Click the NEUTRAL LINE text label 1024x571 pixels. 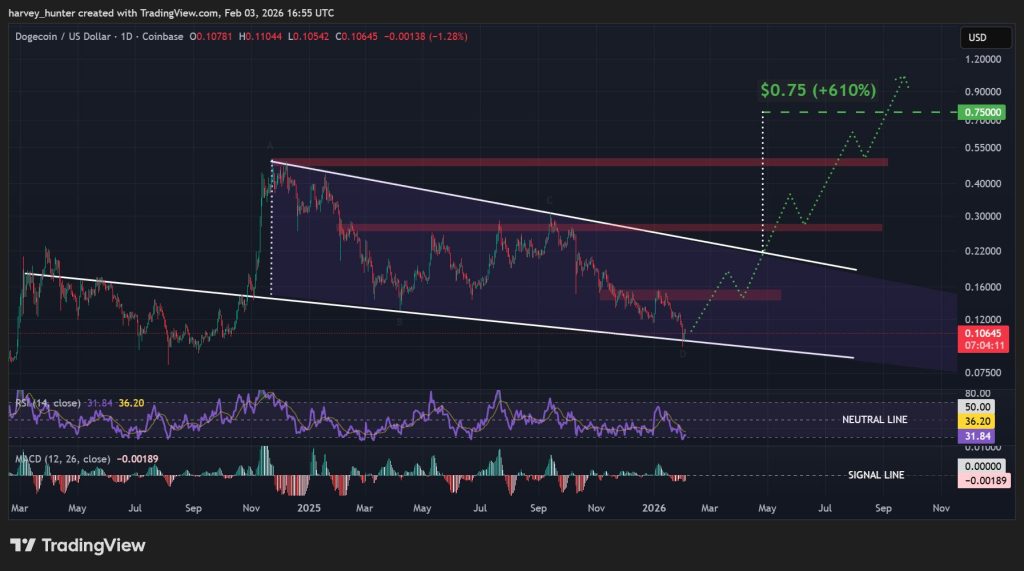(875, 420)
